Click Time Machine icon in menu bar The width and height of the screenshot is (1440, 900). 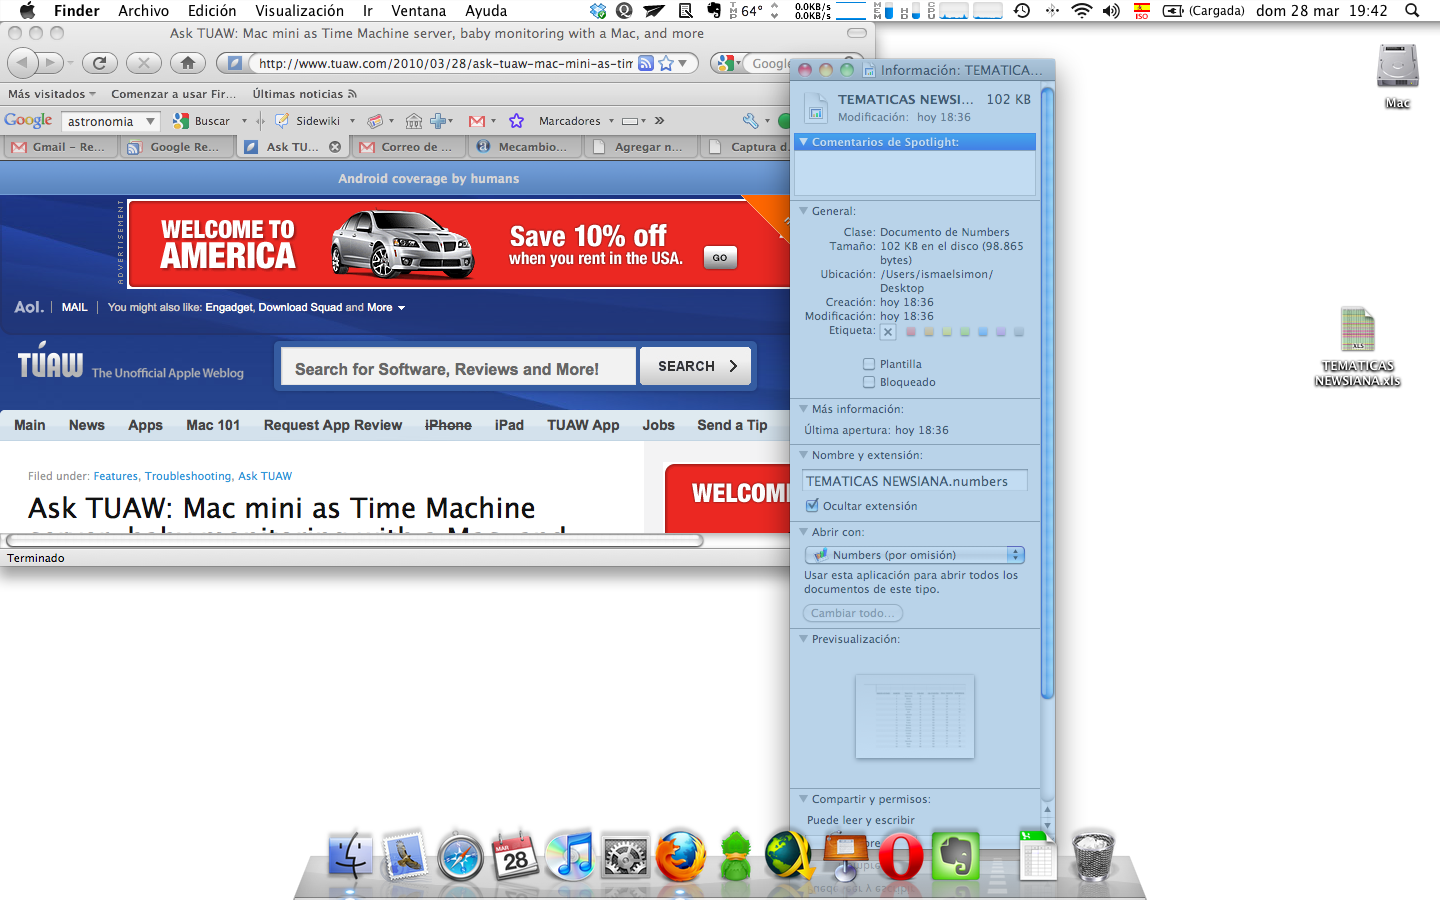(1022, 11)
